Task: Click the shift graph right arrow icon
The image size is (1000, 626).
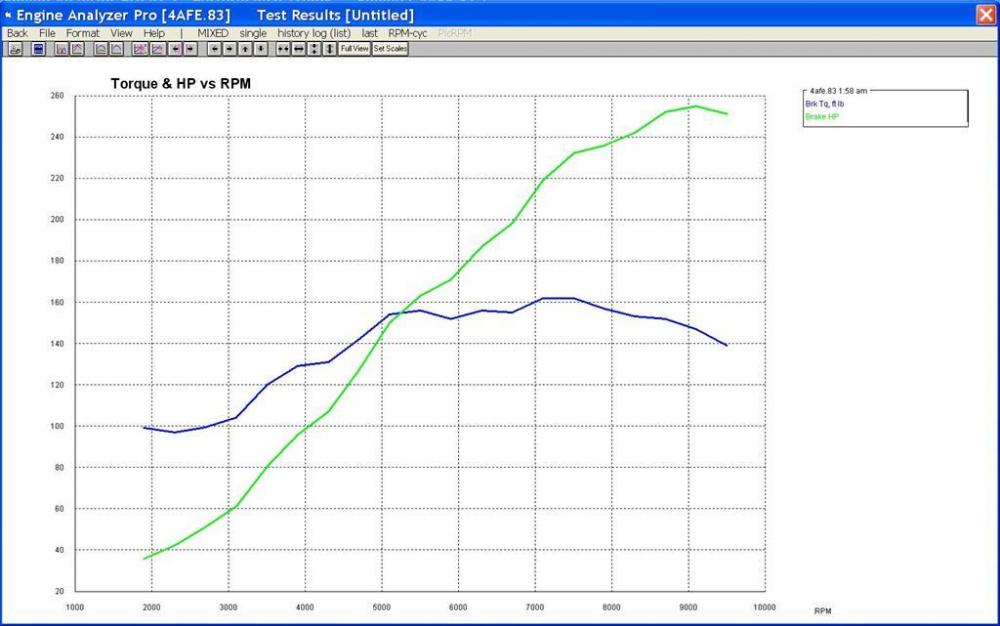Action: (230, 48)
